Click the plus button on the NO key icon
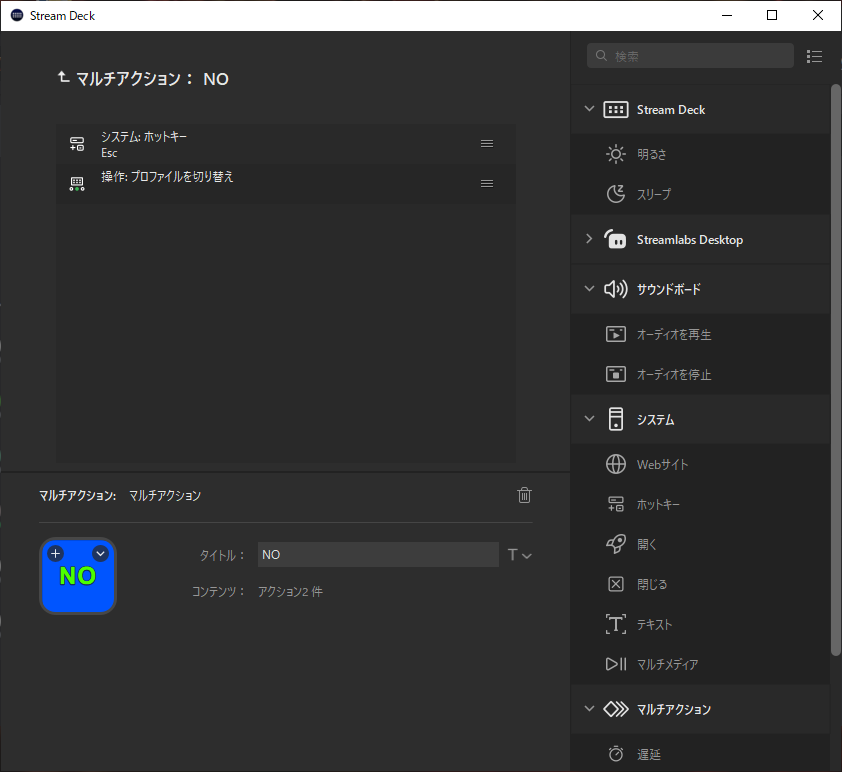Screen dimensions: 842x772 [x=56, y=553]
